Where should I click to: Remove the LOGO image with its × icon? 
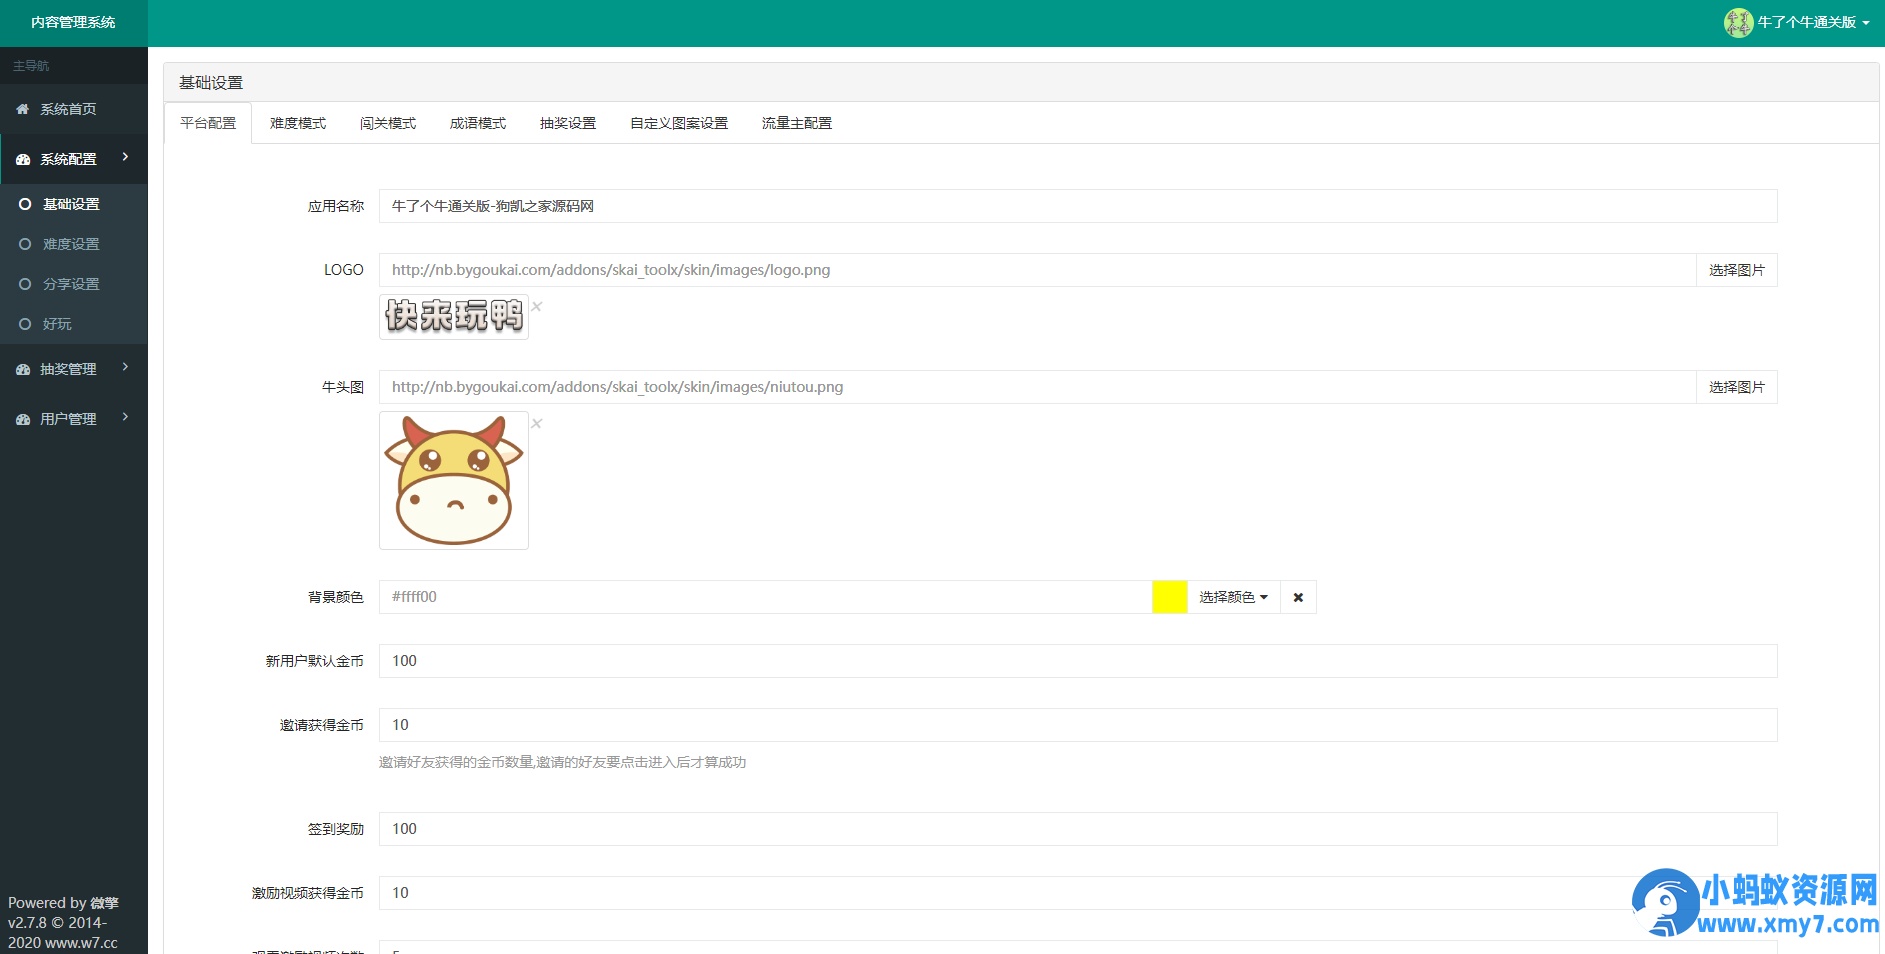coord(537,307)
